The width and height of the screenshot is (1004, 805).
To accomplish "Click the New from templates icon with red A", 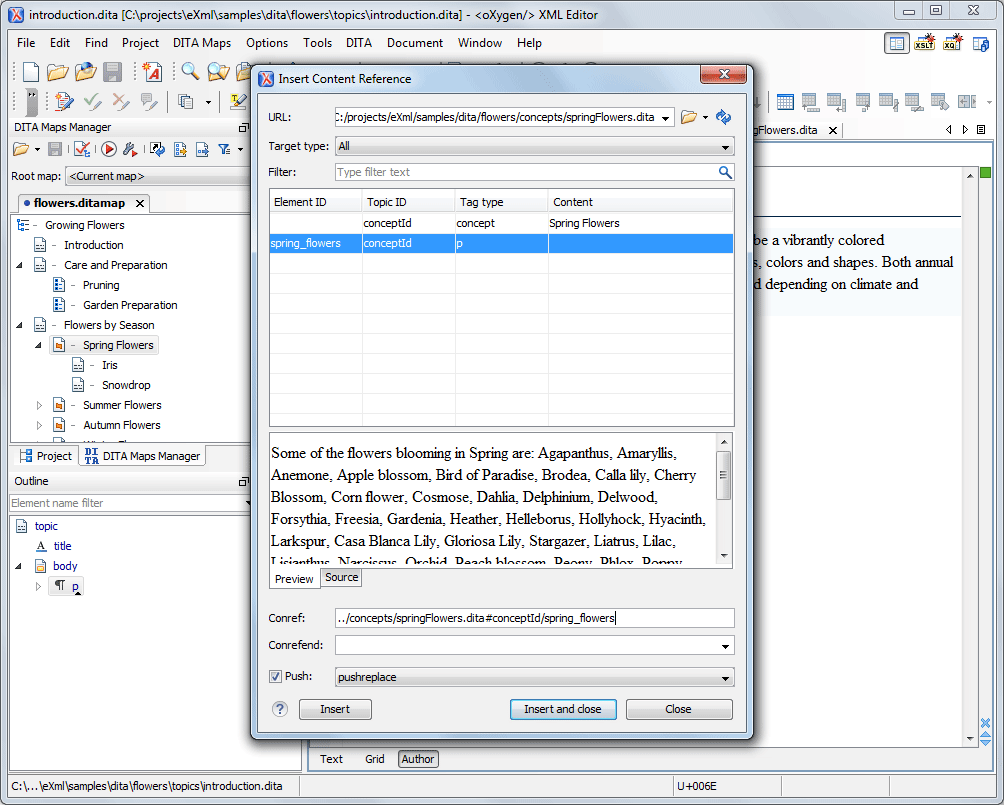I will [152, 71].
